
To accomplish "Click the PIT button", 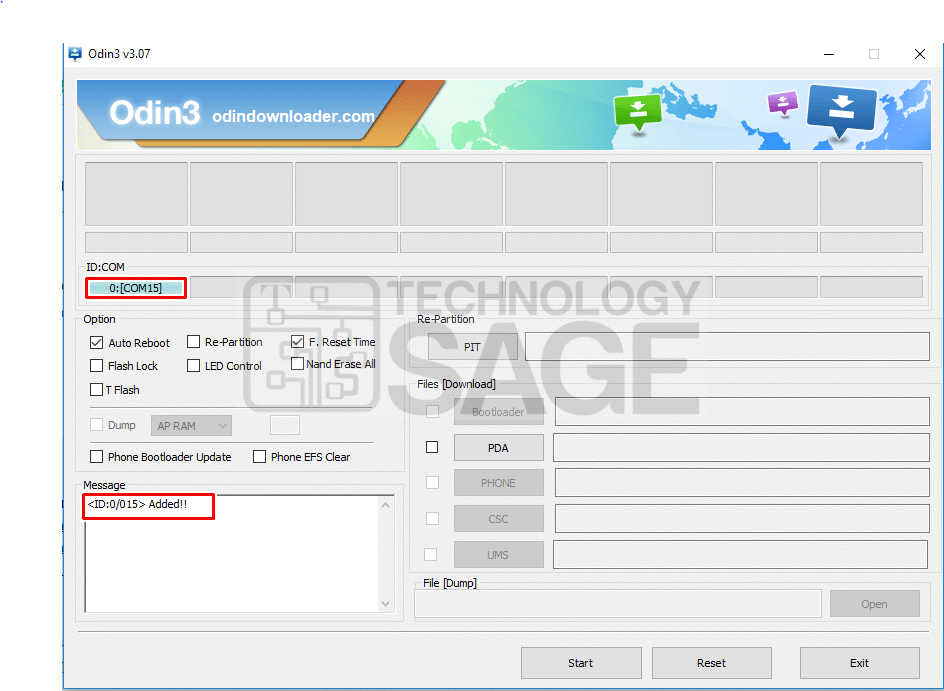I will 473,347.
